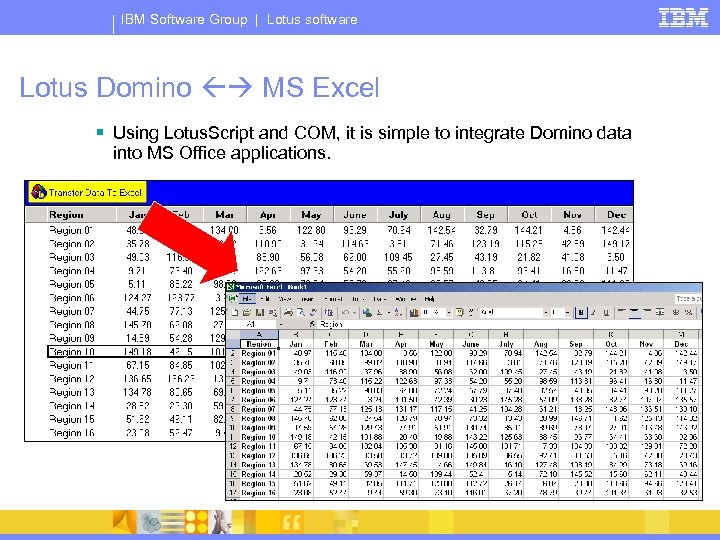This screenshot has width=720, height=540.
Task: Open the Name Box dropdown beside A1
Action: pos(281,325)
